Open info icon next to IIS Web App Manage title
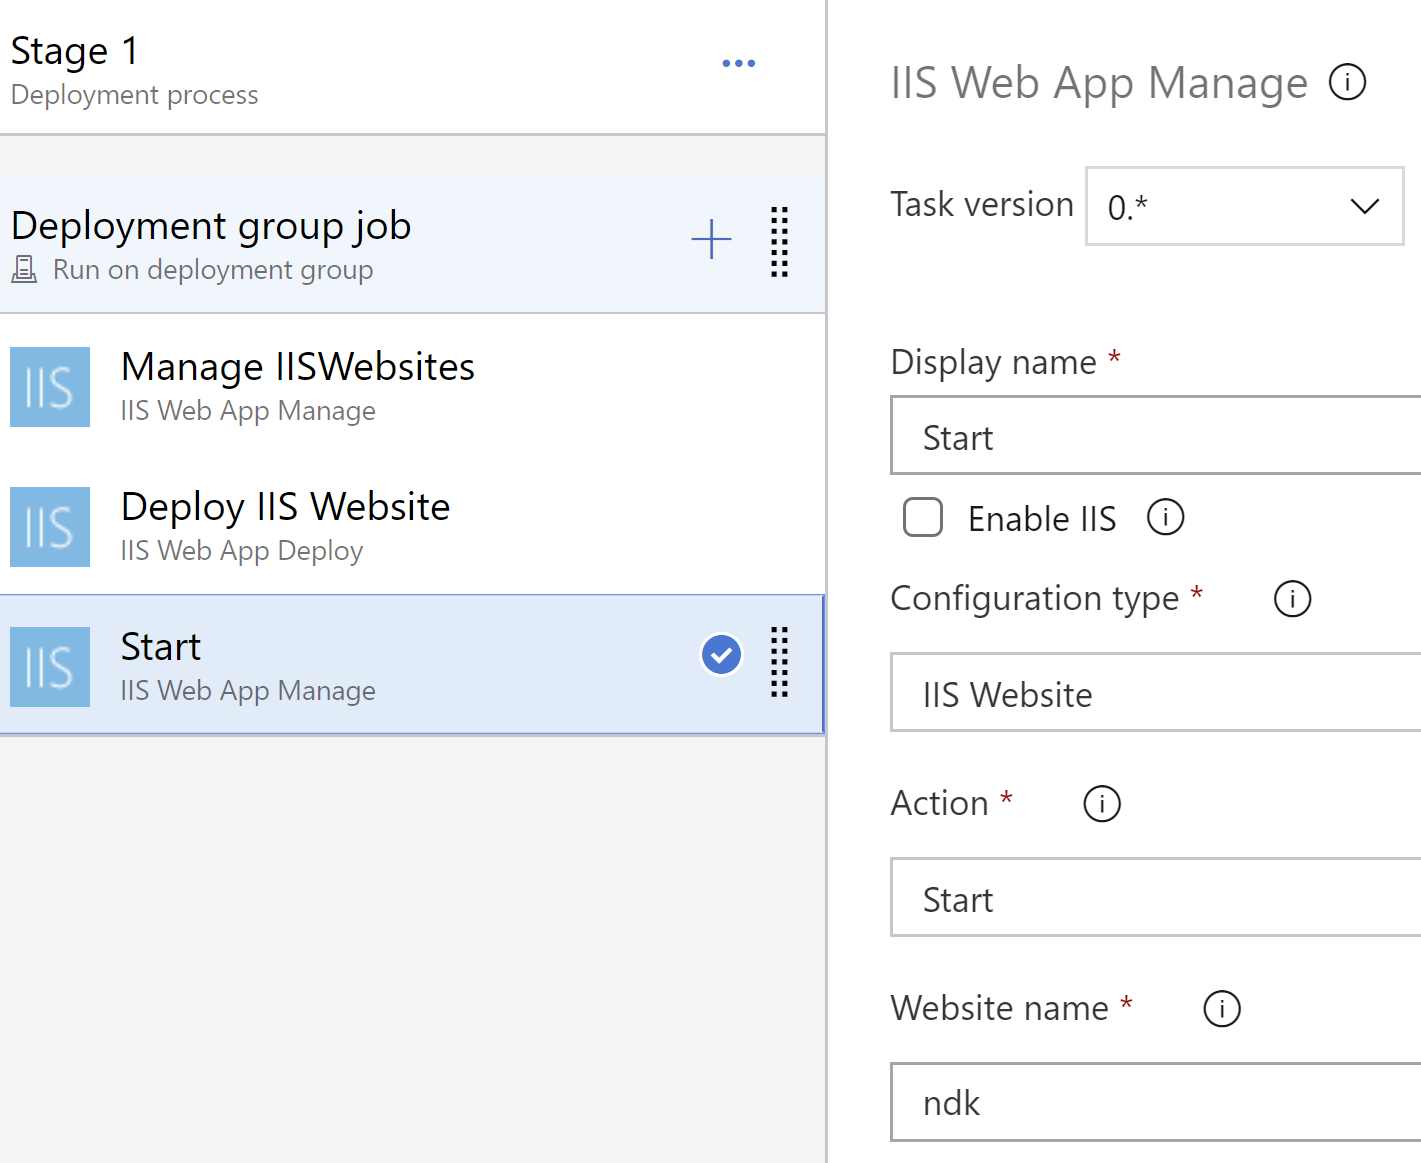Image resolution: width=1421 pixels, height=1163 pixels. click(x=1347, y=82)
